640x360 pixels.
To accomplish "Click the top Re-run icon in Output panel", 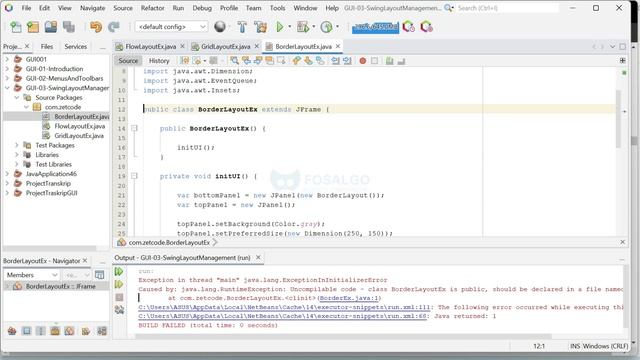I will click(119, 271).
